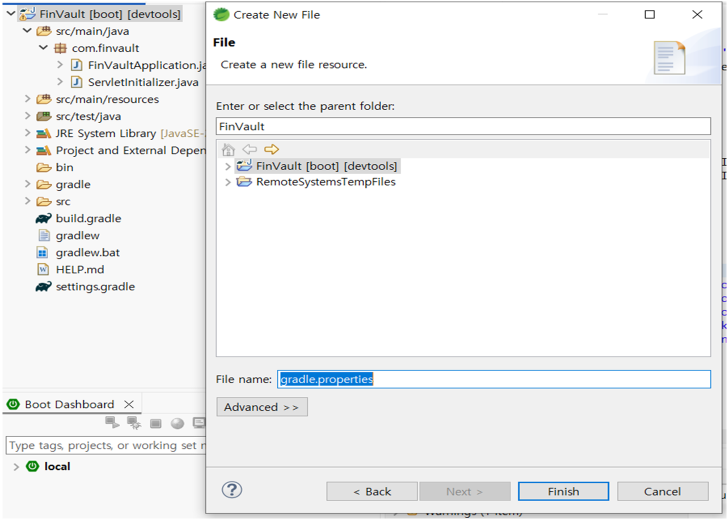Select ServletInitializer.java file
This screenshot has width=728, height=529.
tap(143, 82)
